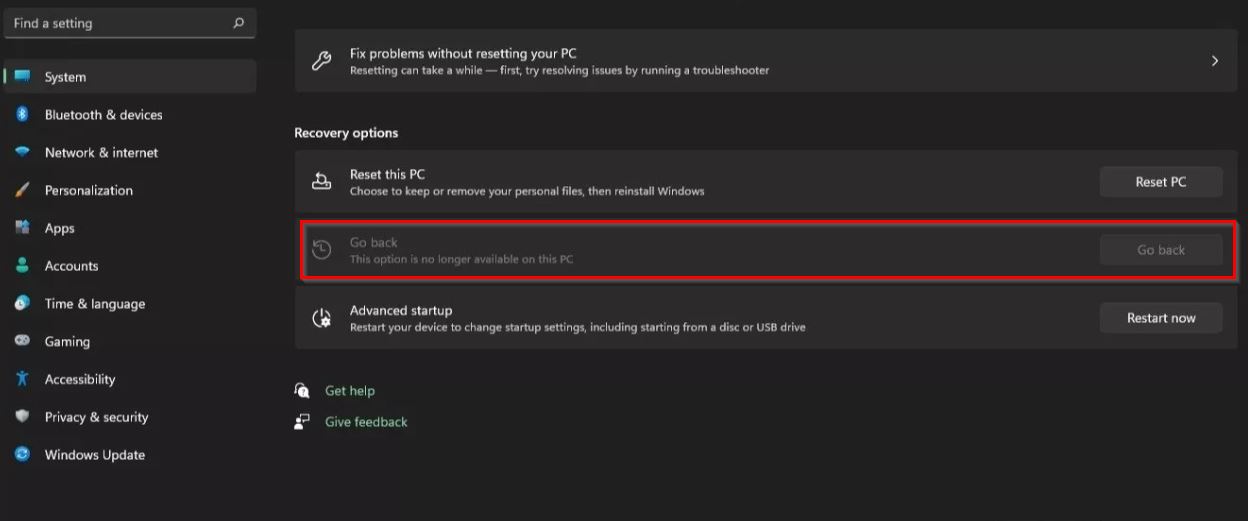Click the Privacy & security shield icon
The image size is (1248, 521).
(22, 417)
